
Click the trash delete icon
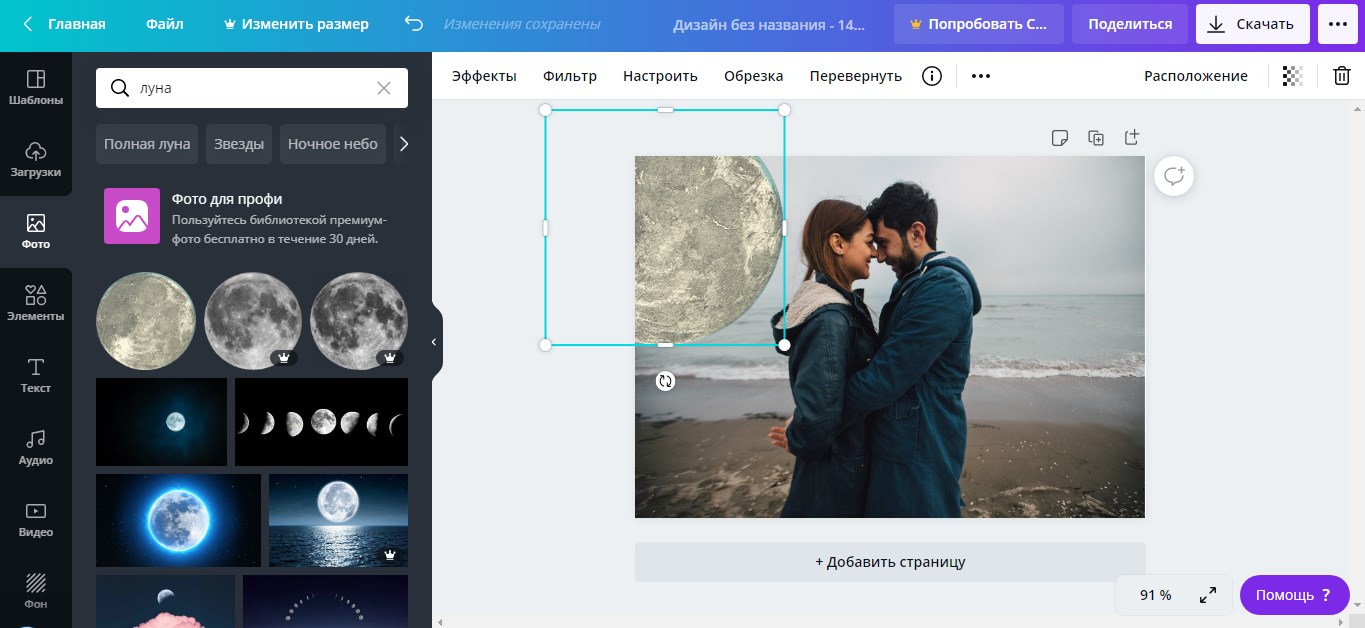point(1341,76)
